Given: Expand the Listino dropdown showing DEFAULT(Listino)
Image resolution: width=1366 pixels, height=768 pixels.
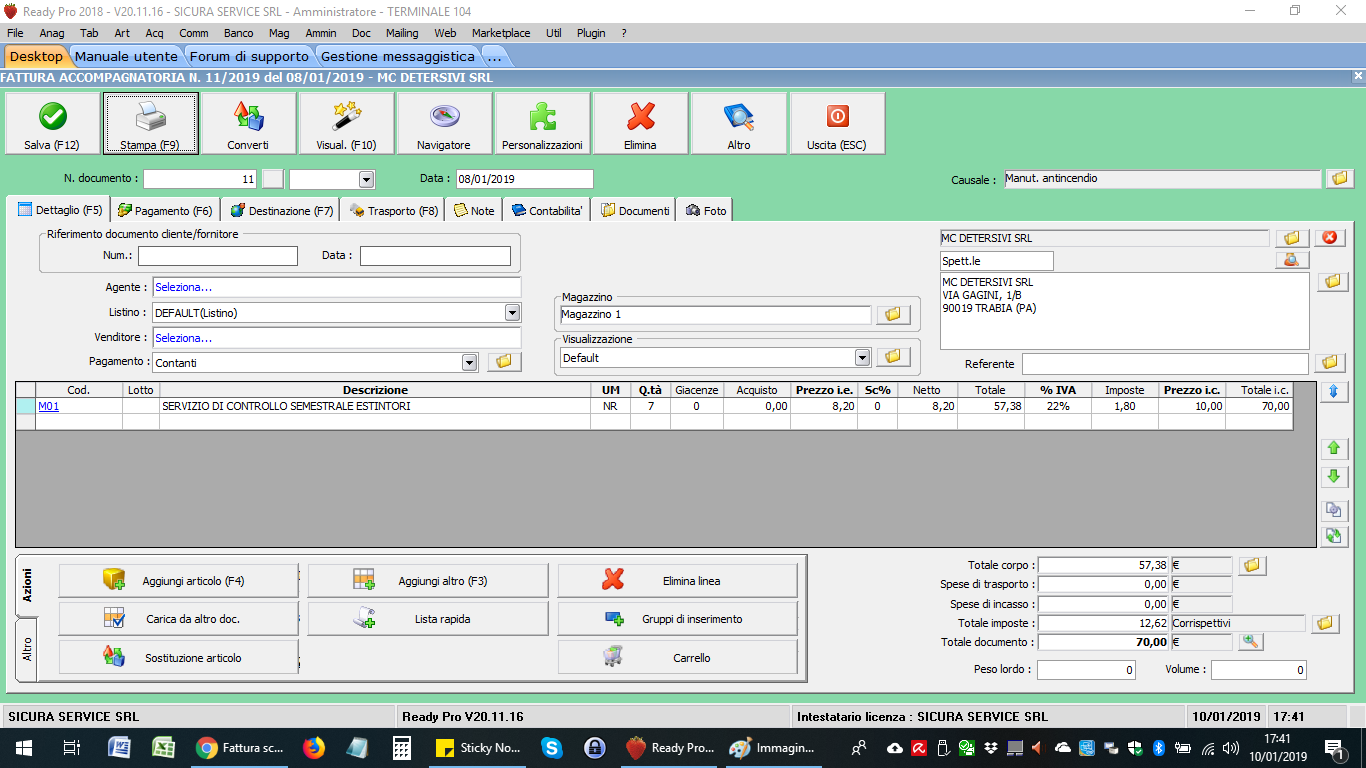Looking at the screenshot, I should (512, 313).
